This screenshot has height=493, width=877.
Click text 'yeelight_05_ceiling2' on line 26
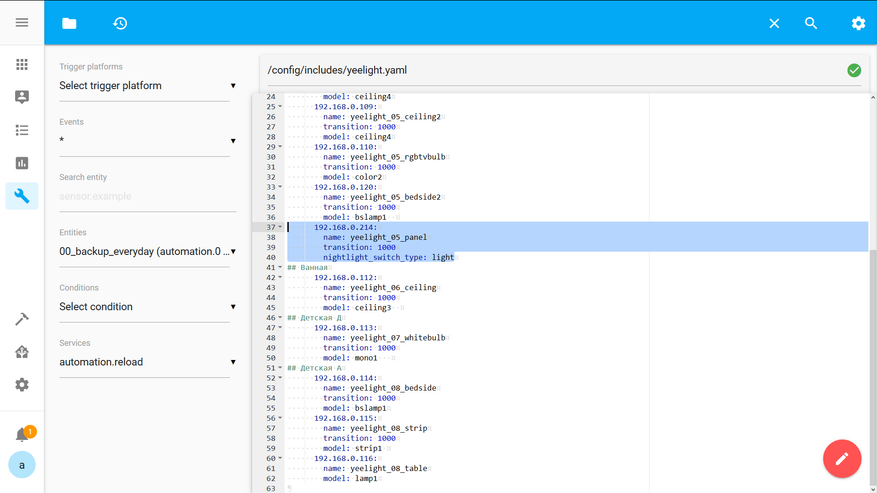395,117
